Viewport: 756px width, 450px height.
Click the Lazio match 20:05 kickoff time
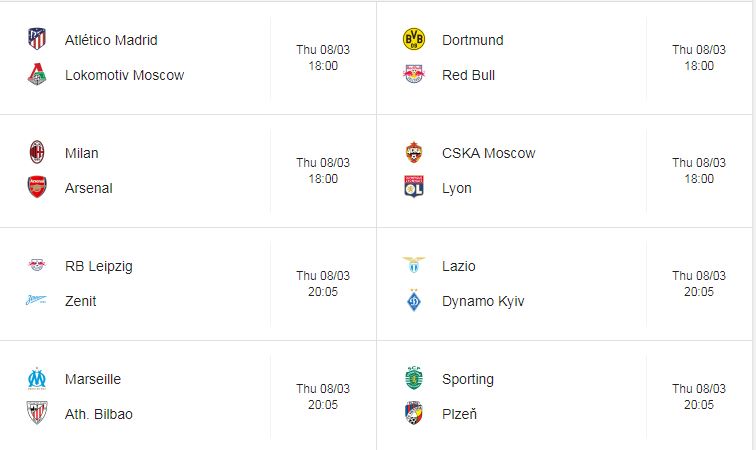699,292
